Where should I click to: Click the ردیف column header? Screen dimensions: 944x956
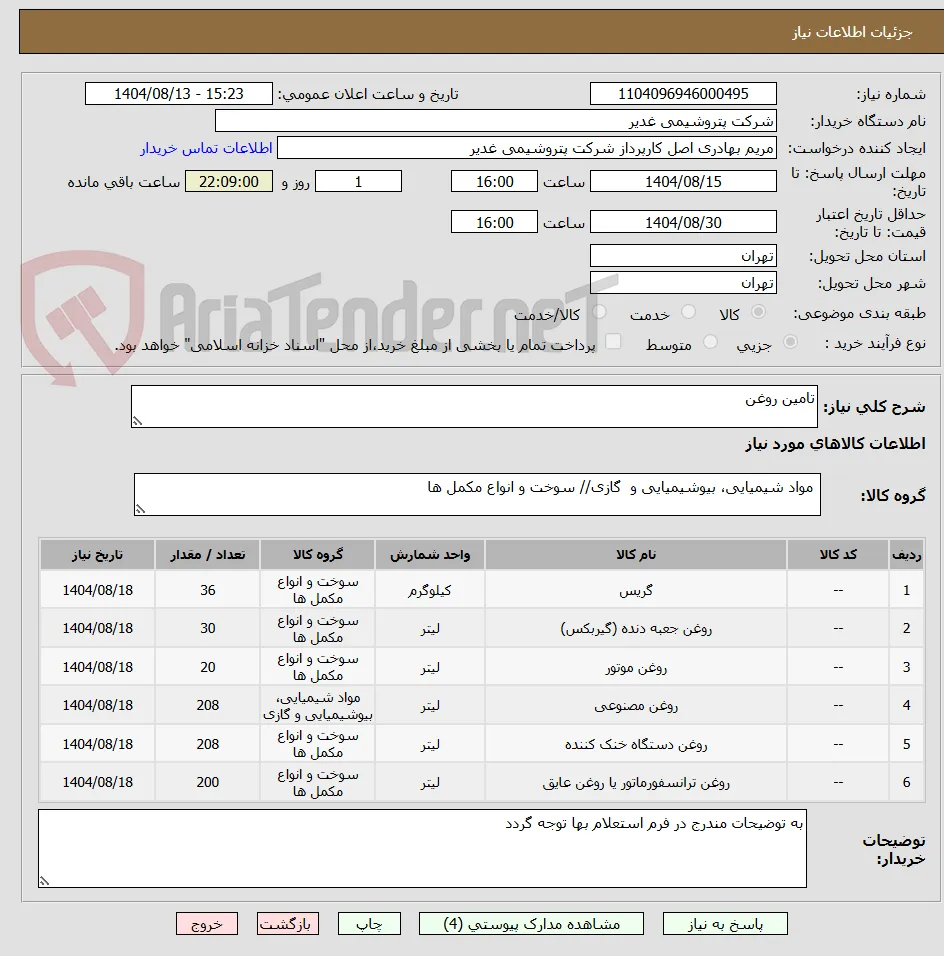coord(907,554)
